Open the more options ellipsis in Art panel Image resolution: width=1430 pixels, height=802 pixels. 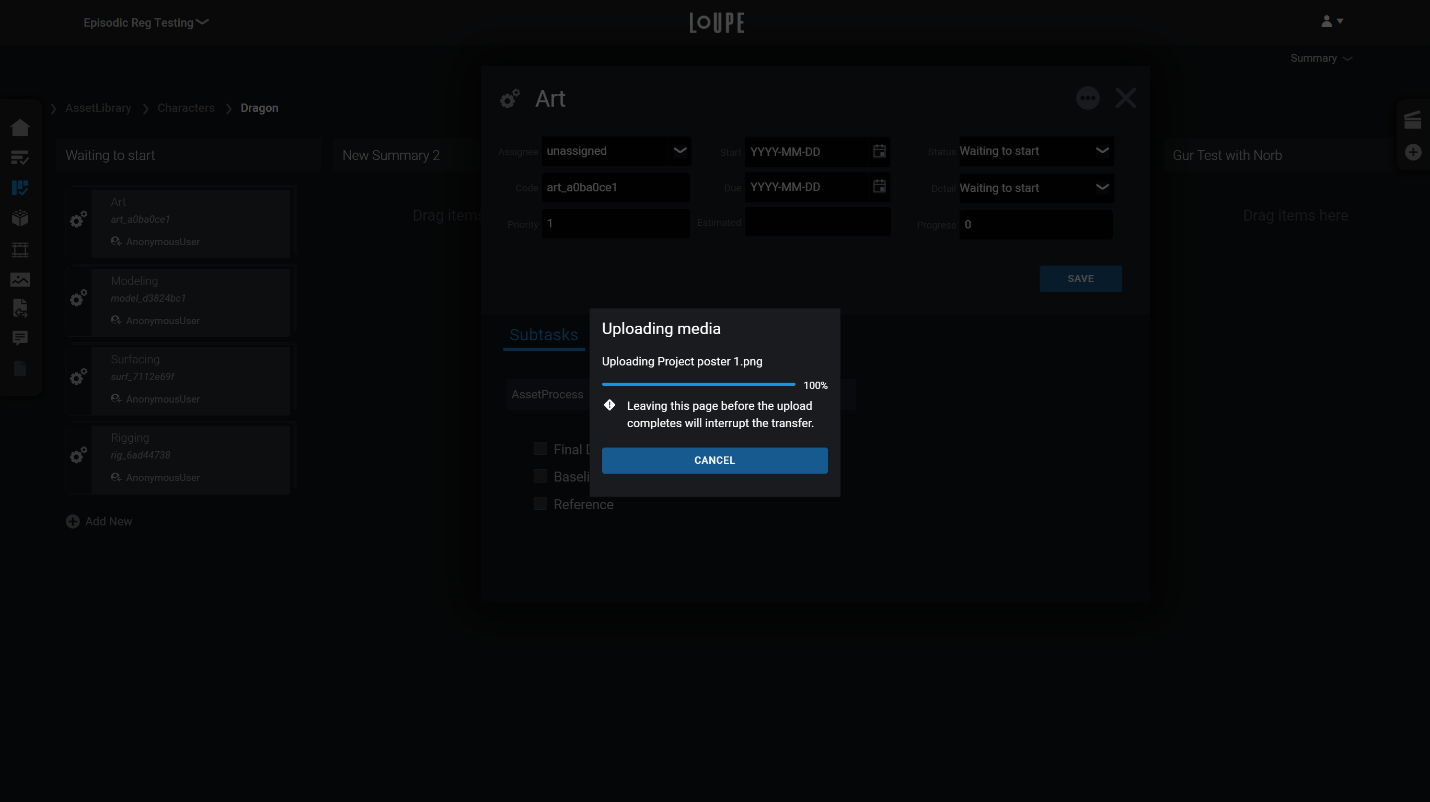pyautogui.click(x=1088, y=98)
